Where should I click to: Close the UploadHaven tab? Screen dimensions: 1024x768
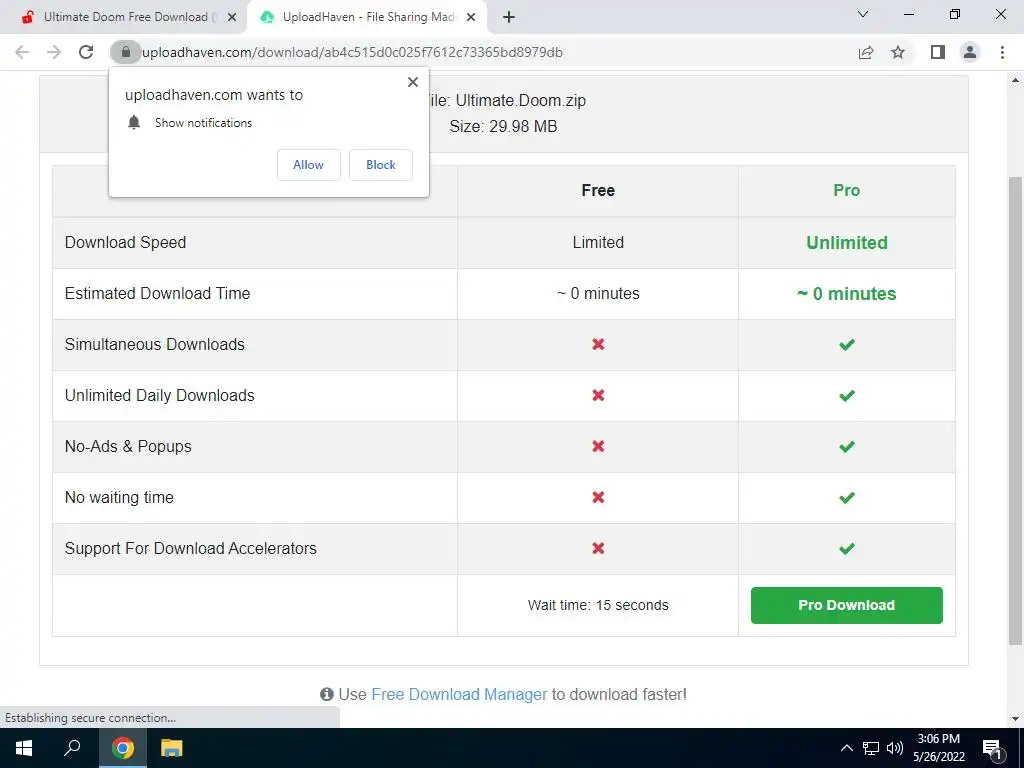(x=471, y=18)
